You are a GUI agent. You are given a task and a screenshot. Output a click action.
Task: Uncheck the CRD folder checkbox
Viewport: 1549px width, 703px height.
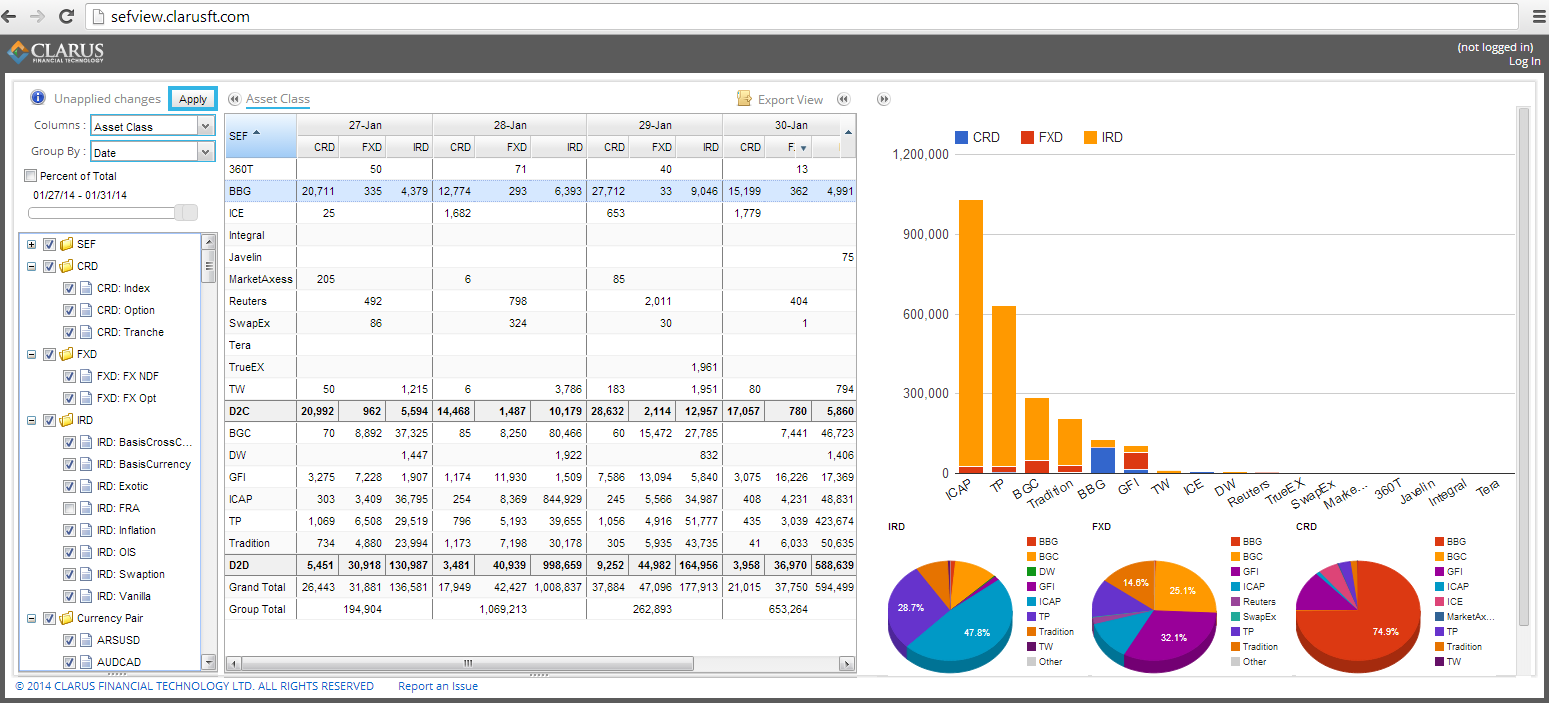pyautogui.click(x=49, y=266)
